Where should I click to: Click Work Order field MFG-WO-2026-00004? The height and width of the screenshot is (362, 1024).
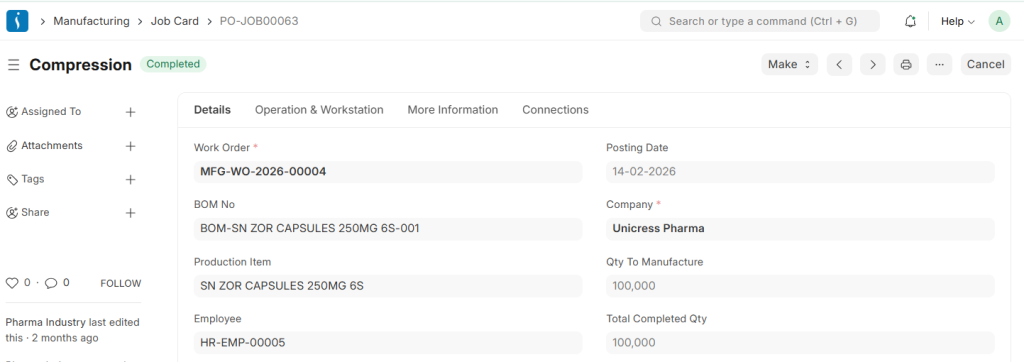click(x=387, y=172)
